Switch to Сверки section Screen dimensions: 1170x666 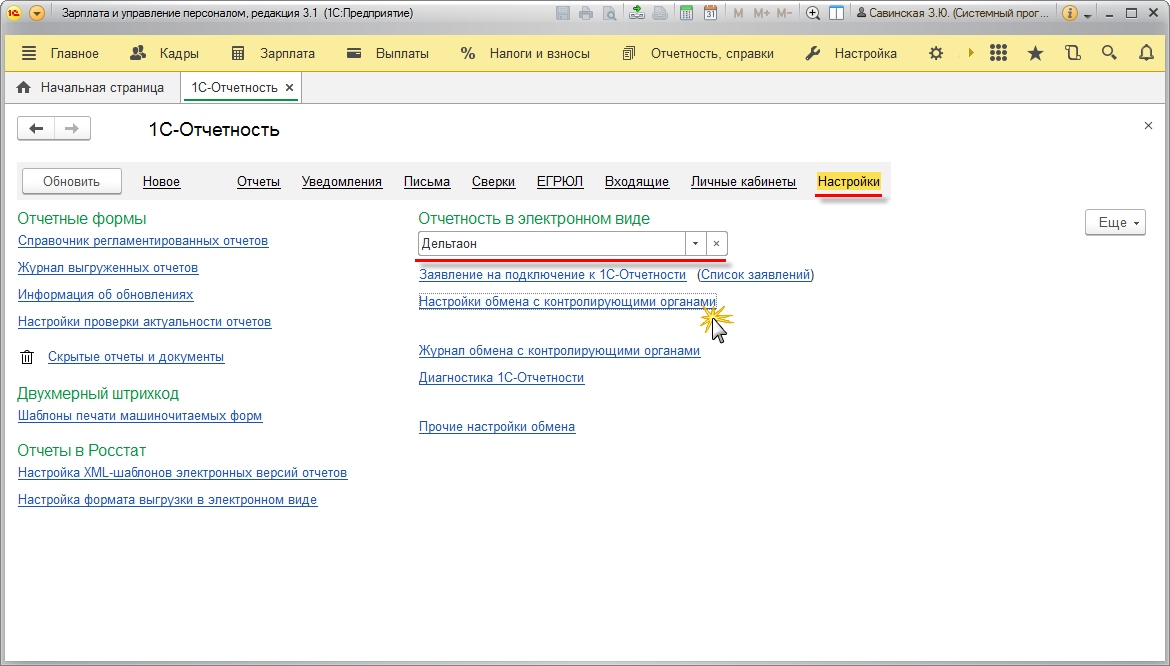click(x=493, y=181)
